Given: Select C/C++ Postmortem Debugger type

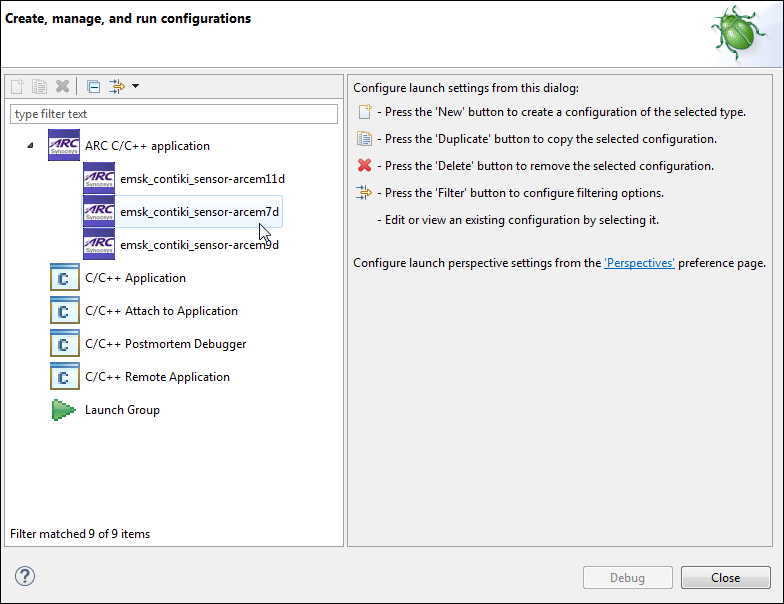Looking at the screenshot, I should click(166, 344).
